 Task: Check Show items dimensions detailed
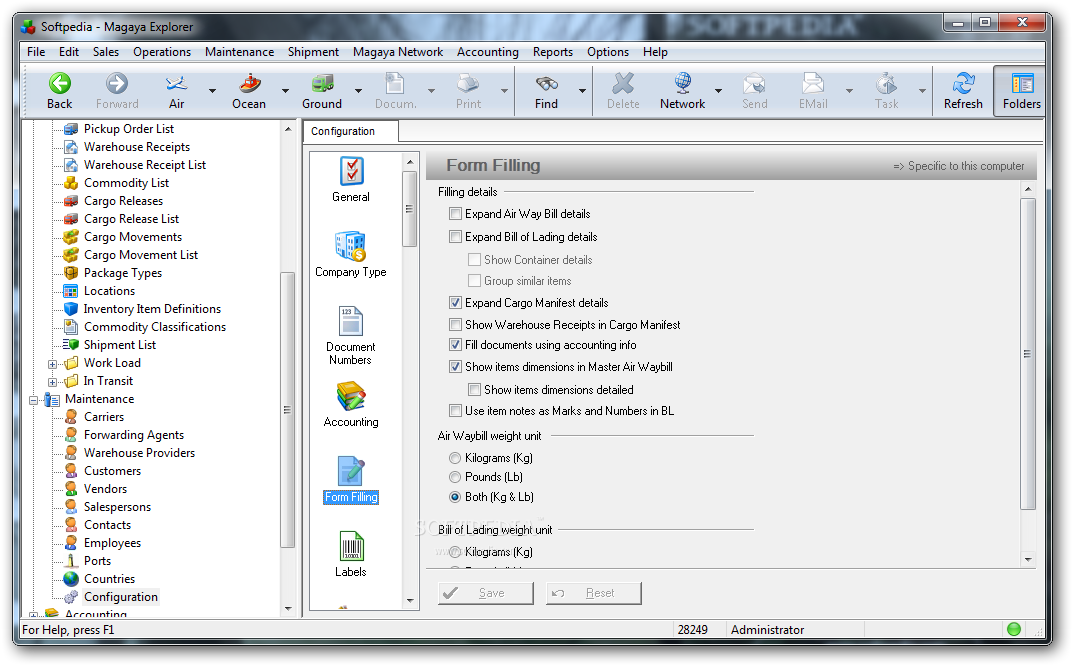[474, 389]
